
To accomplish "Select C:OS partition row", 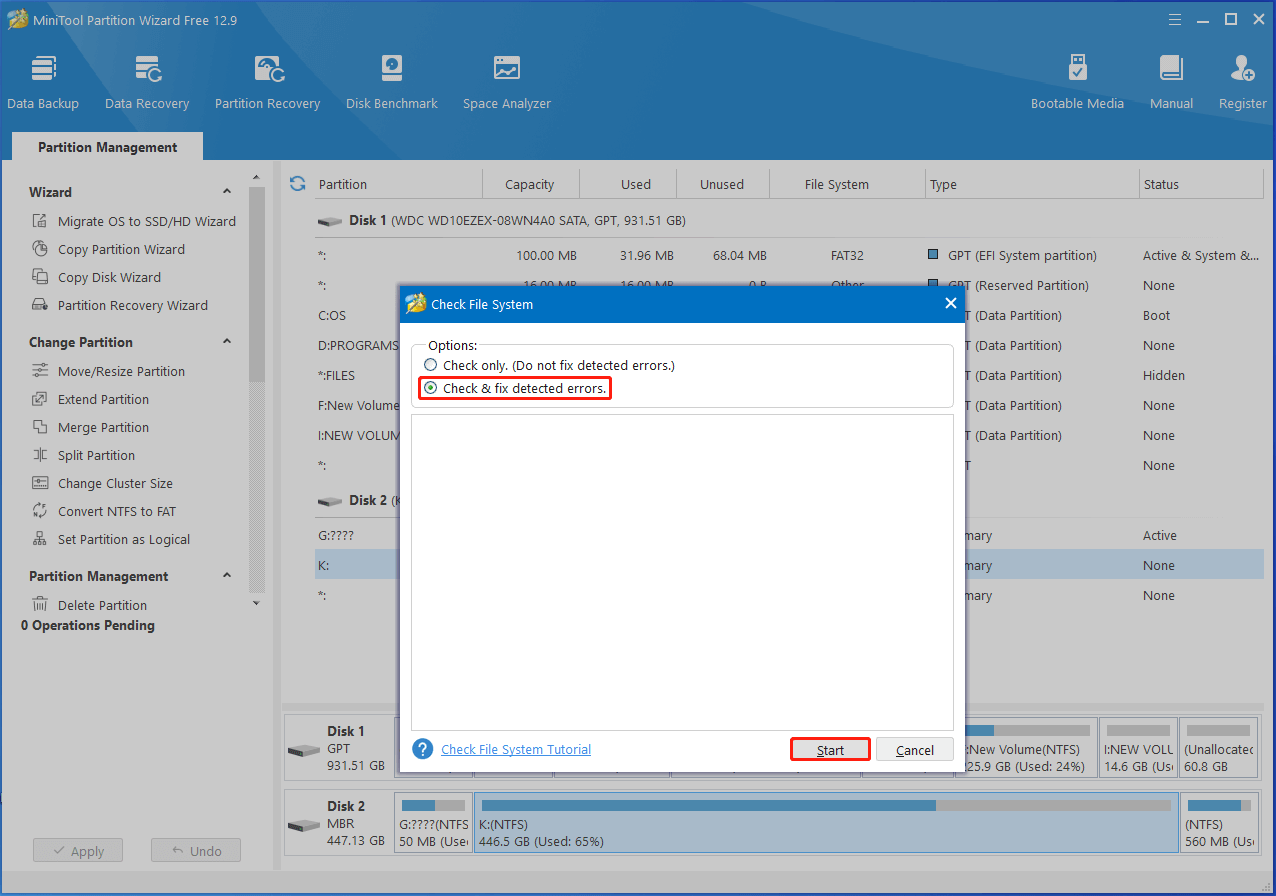I will [x=355, y=315].
